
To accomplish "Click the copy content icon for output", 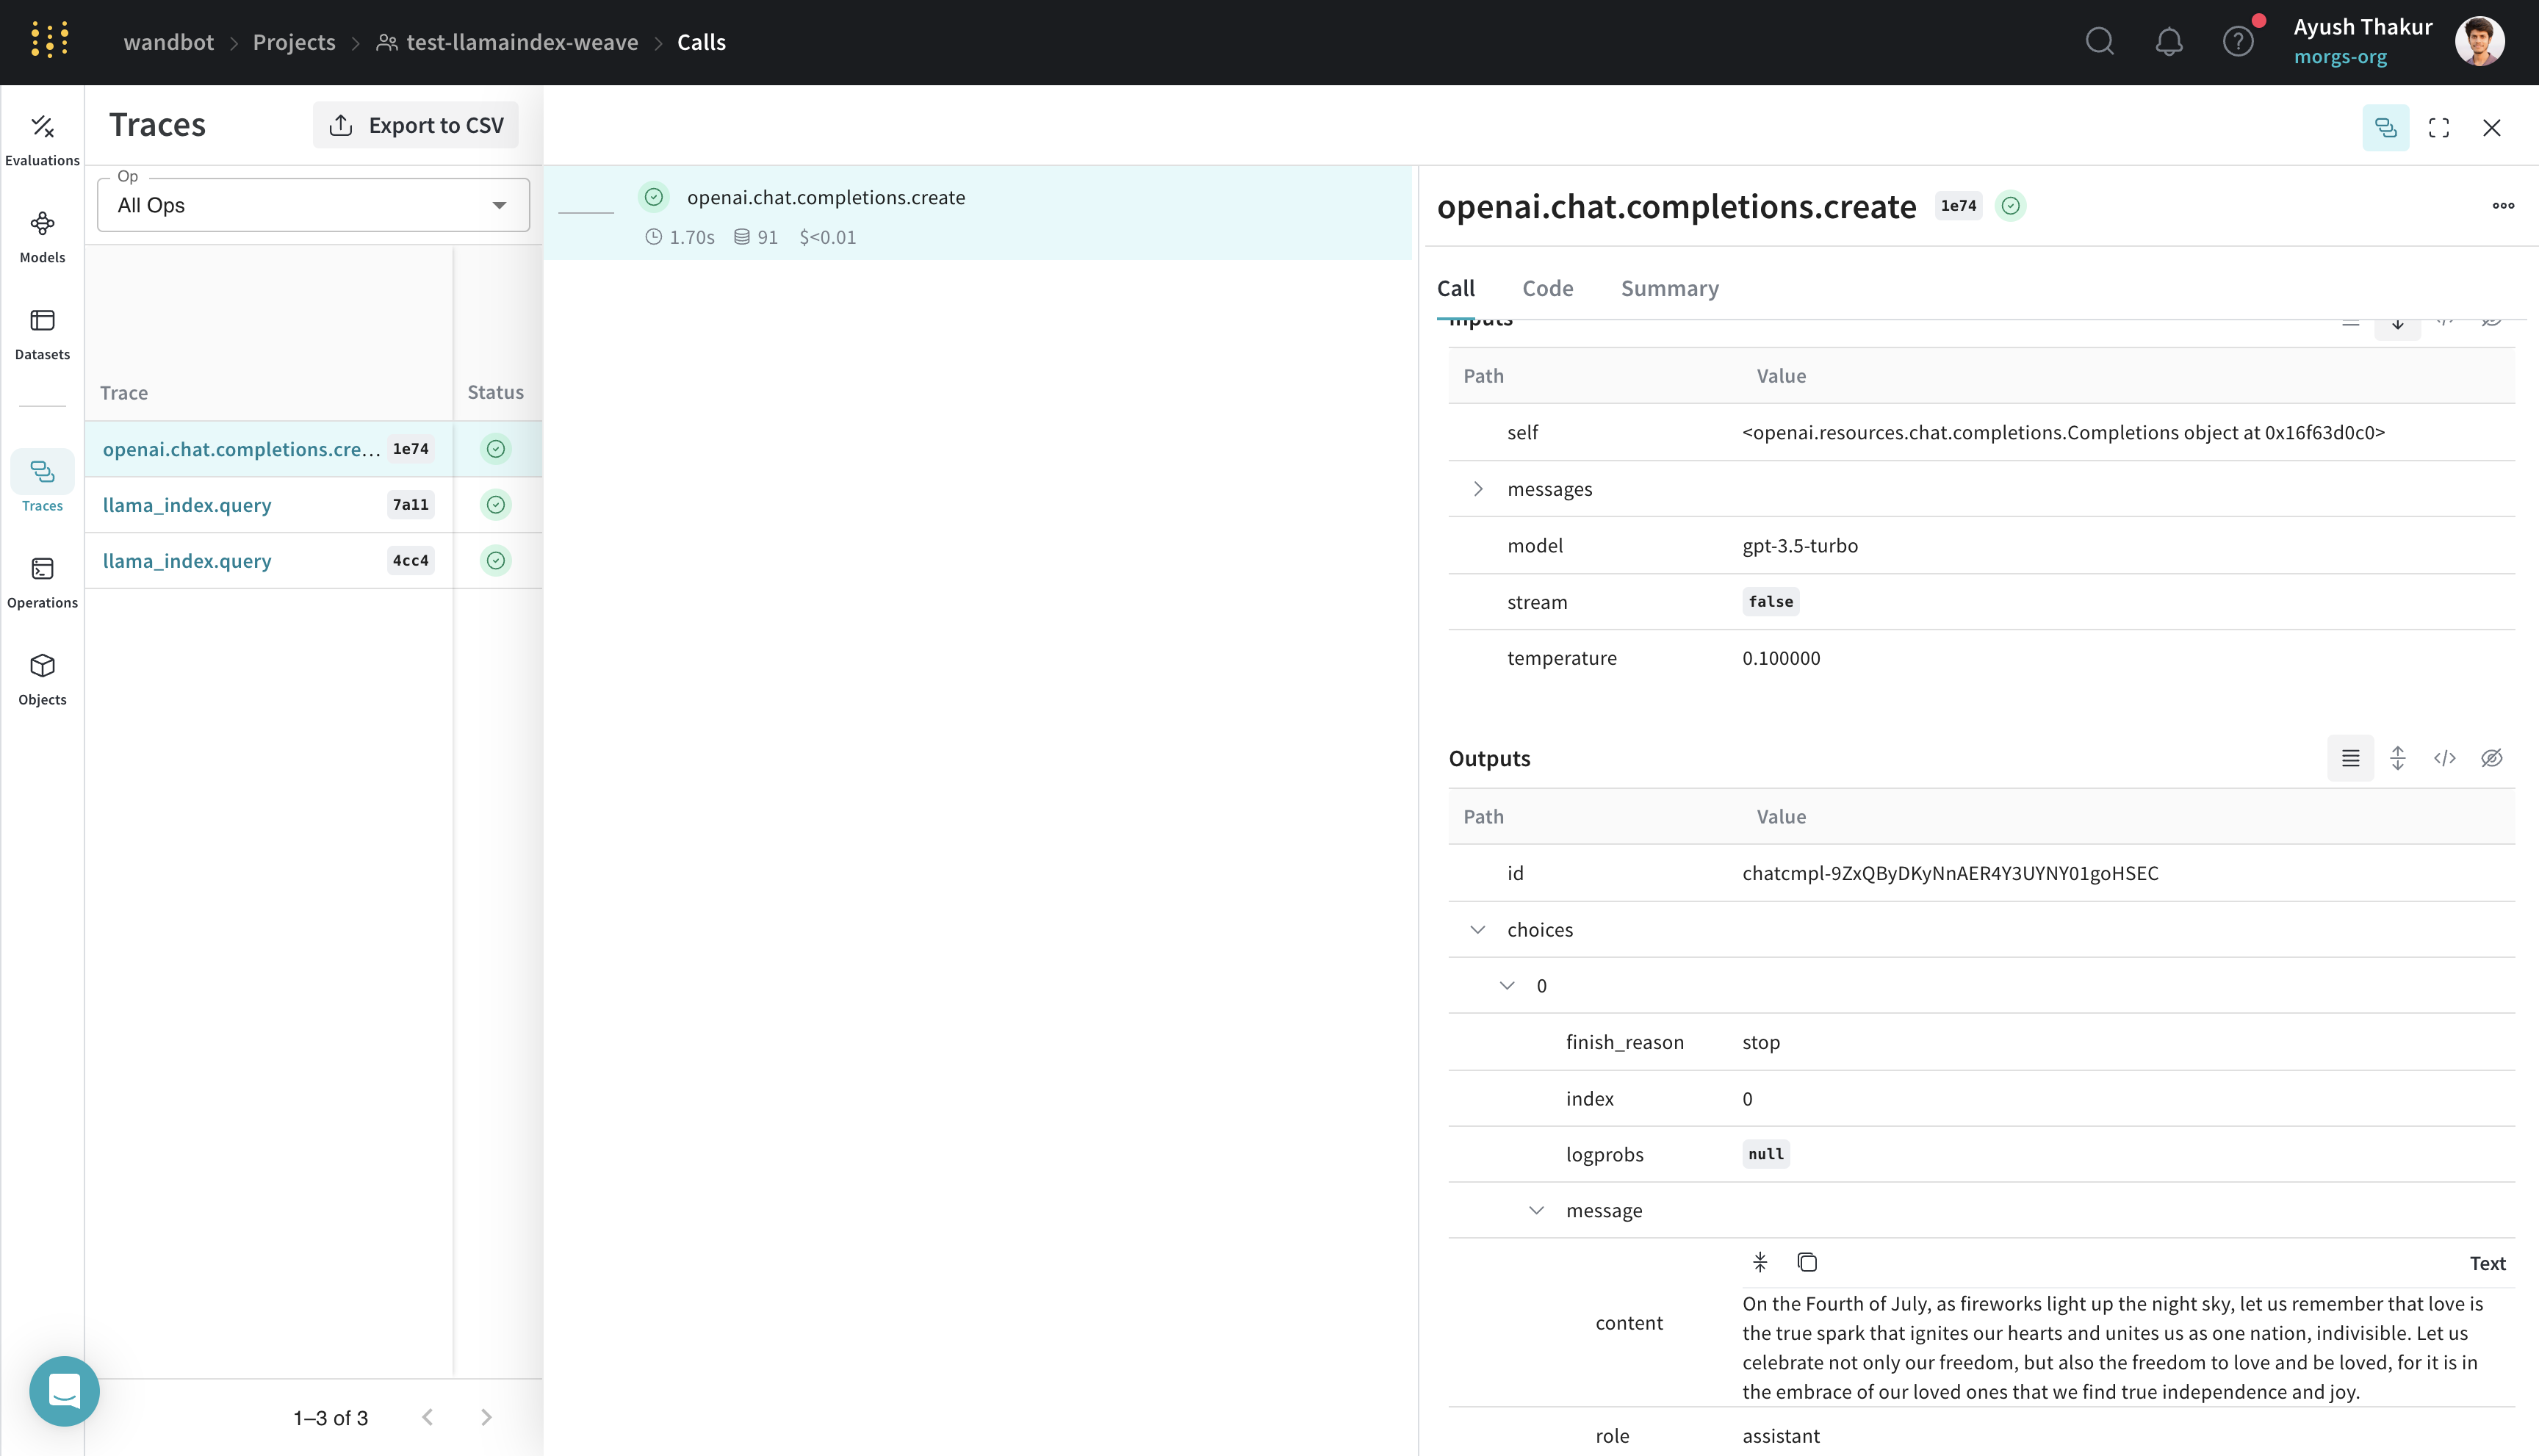I will click(x=1807, y=1263).
